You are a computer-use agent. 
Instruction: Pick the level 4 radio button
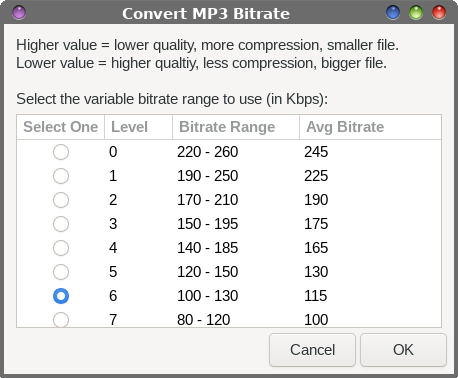click(x=61, y=248)
